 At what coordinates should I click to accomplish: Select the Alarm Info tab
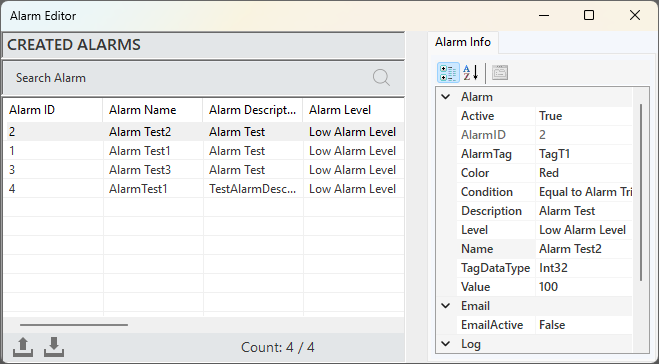tap(463, 42)
